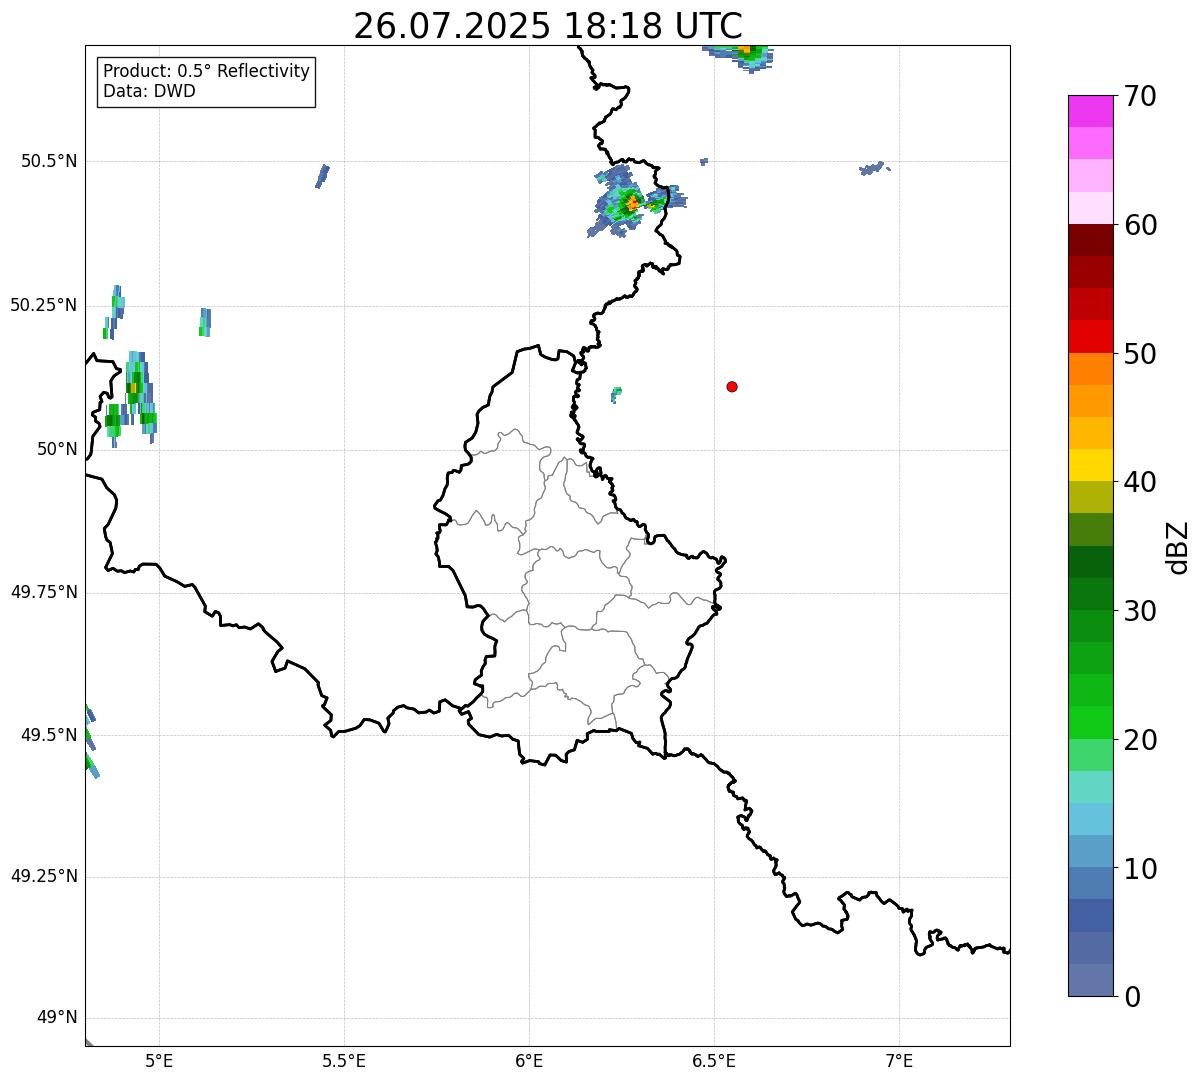Click the turquoise colorbar swatch above the light-blue one
Viewport: 1202px width, 1081px height.
(x=1090, y=787)
